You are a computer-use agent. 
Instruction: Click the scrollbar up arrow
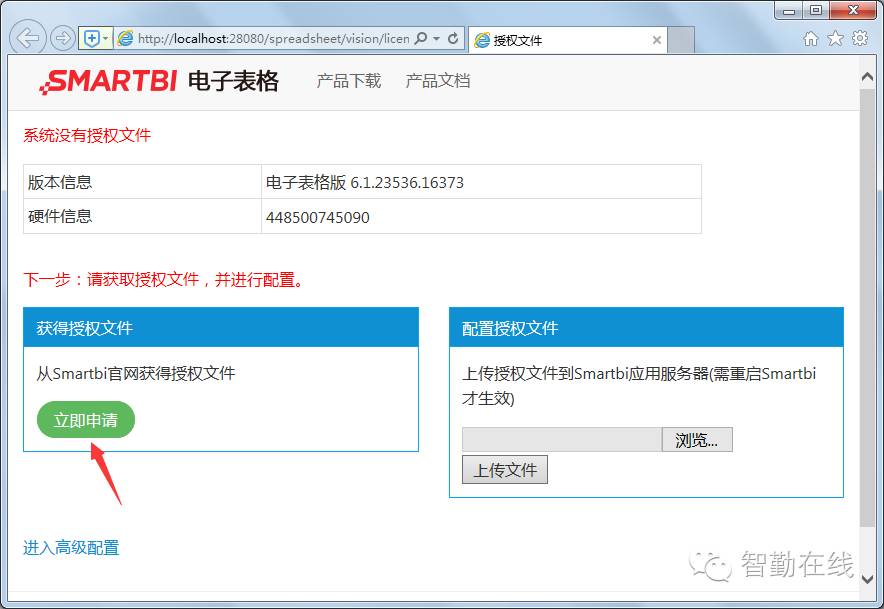[868, 77]
